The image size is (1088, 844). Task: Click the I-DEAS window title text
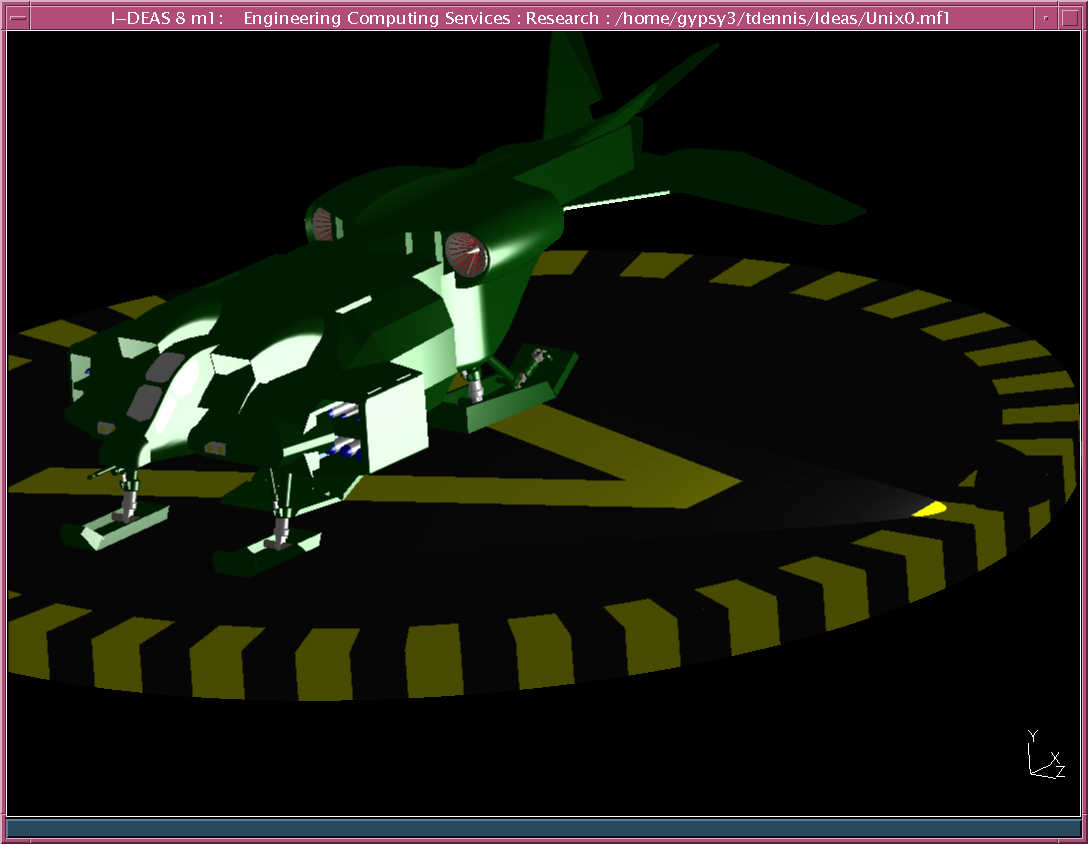coord(530,17)
